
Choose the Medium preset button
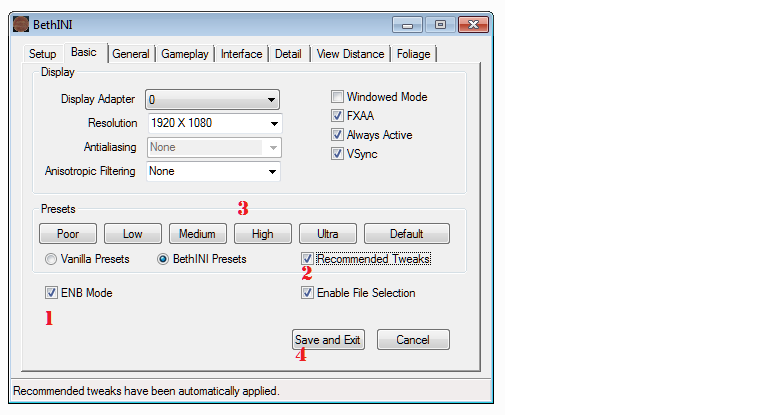tap(197, 234)
